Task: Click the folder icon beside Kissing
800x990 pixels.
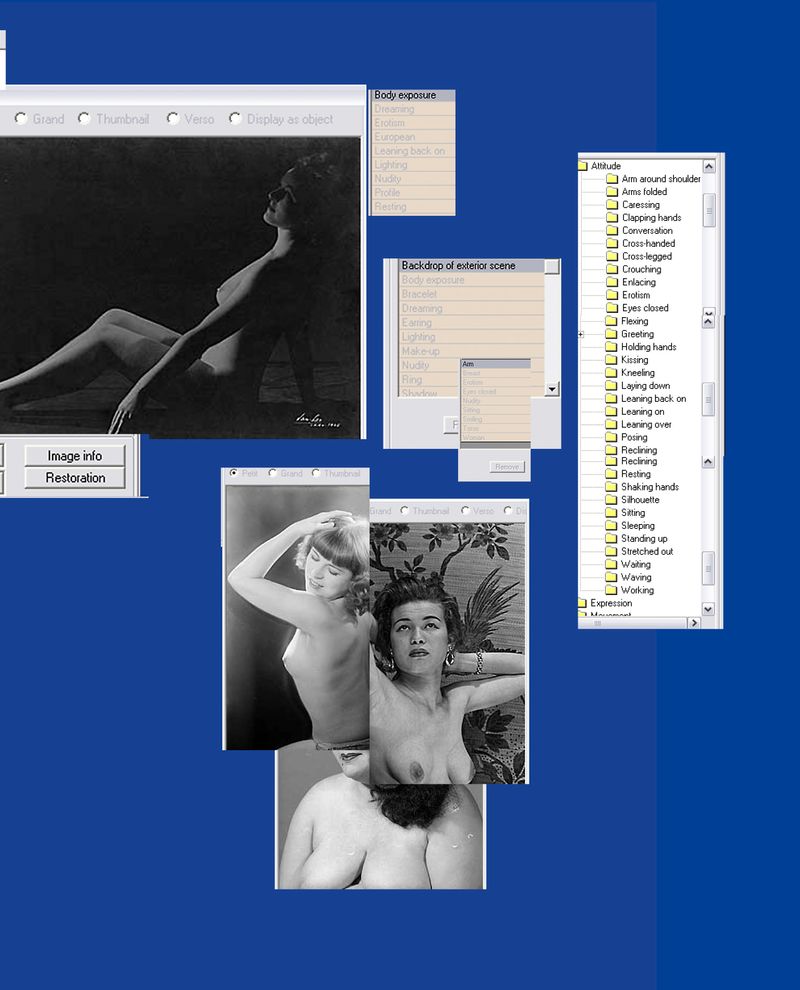Action: click(x=613, y=359)
